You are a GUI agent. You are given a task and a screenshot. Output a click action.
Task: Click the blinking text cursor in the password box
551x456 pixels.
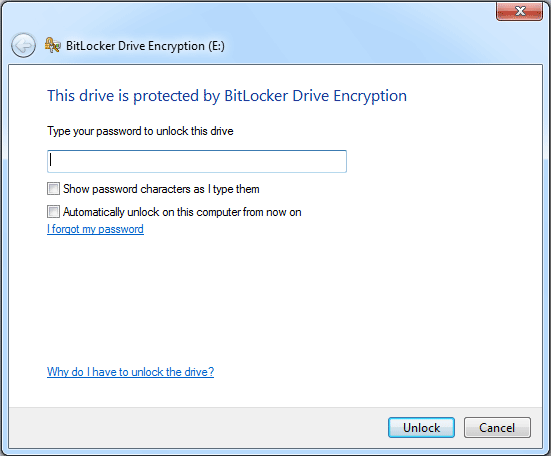(x=51, y=160)
